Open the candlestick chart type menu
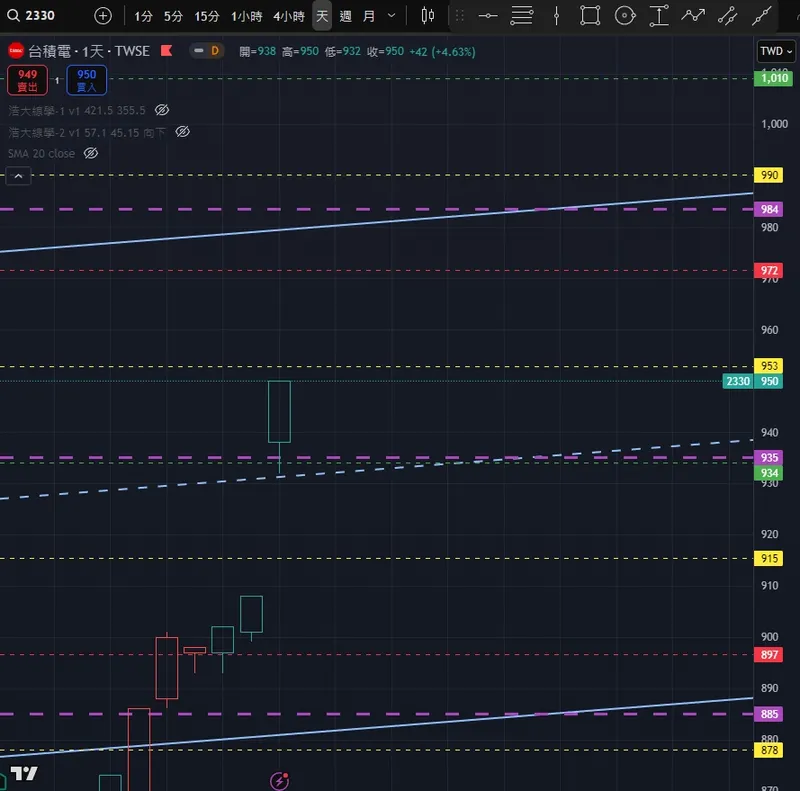 pyautogui.click(x=428, y=16)
